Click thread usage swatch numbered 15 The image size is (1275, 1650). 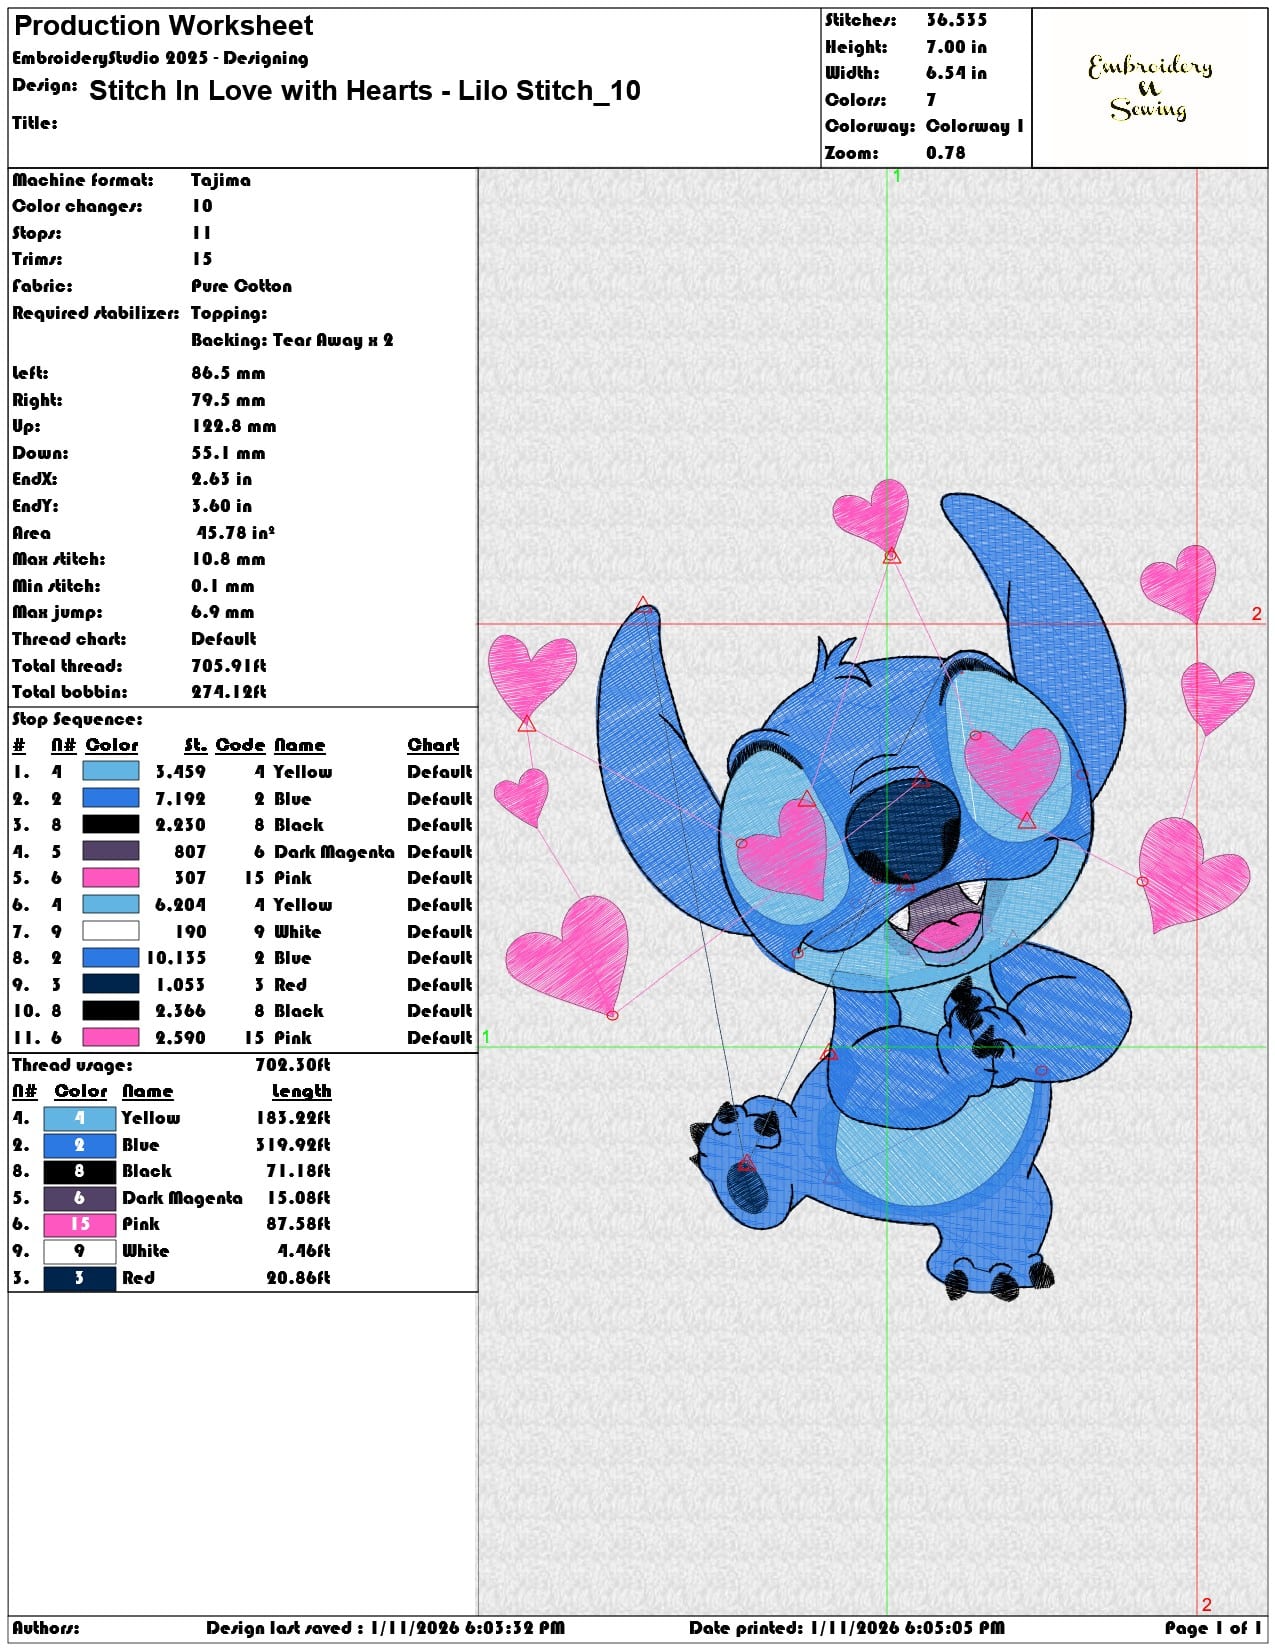tap(80, 1224)
